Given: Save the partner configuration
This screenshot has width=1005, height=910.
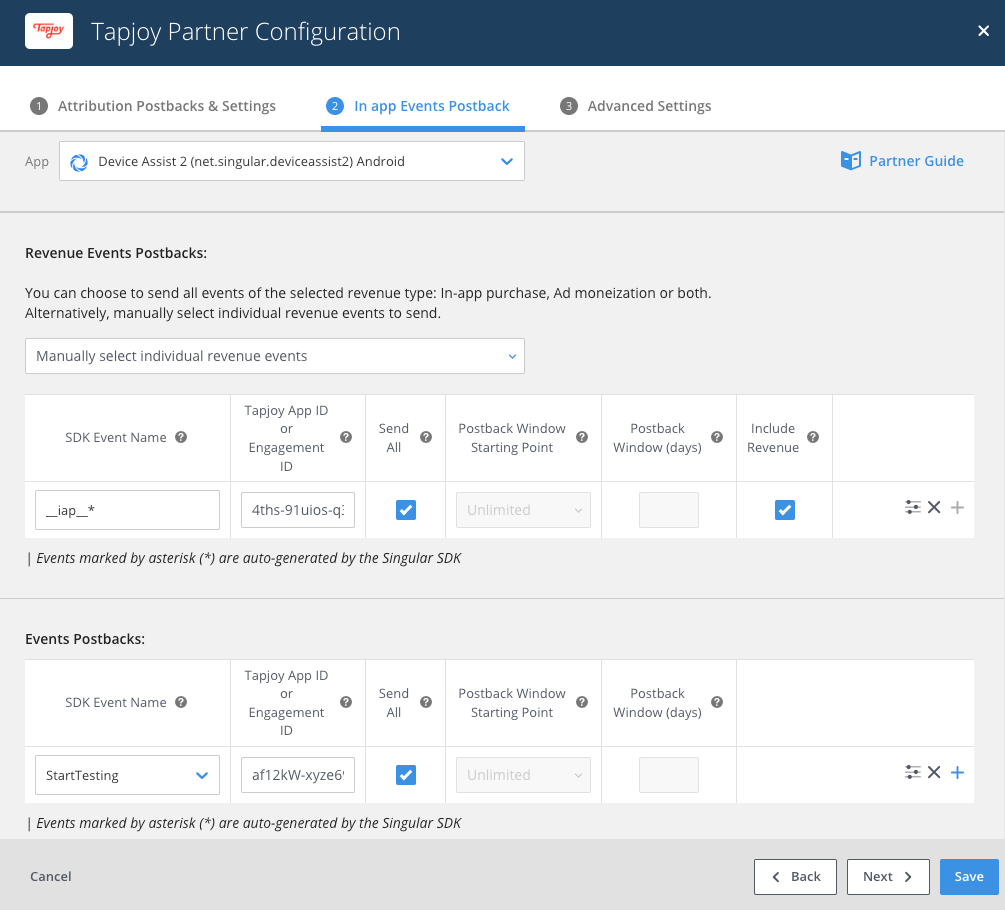Looking at the screenshot, I should [x=969, y=877].
